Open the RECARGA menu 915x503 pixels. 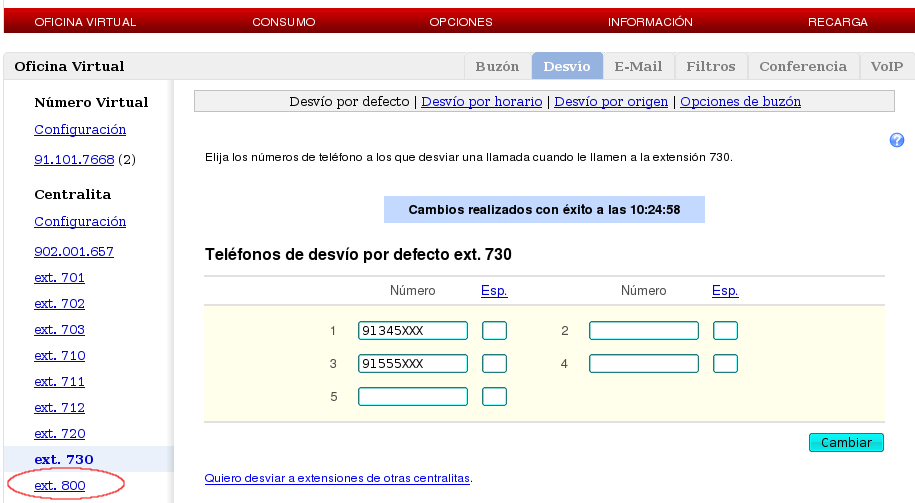[x=837, y=21]
